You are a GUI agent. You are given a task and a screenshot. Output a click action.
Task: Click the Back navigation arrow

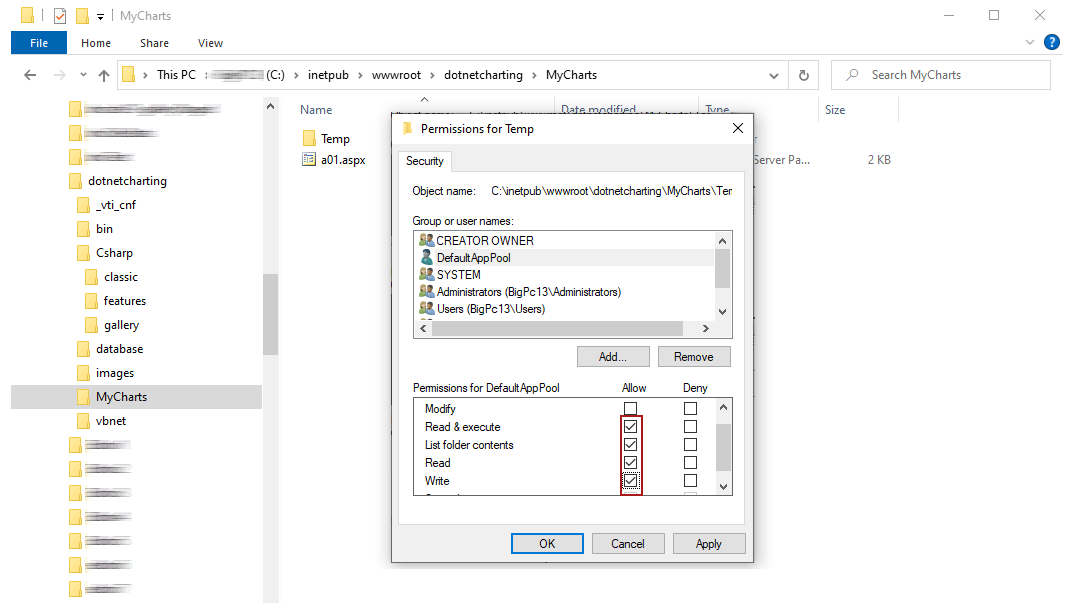tap(30, 75)
